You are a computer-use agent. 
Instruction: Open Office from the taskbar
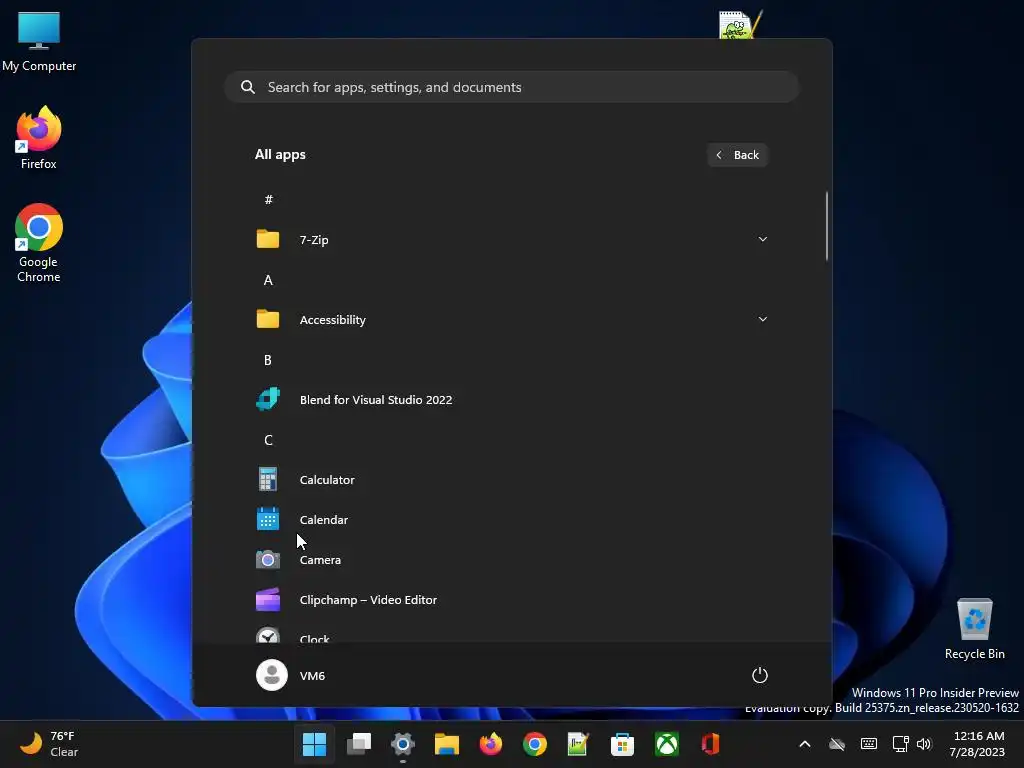(x=711, y=744)
